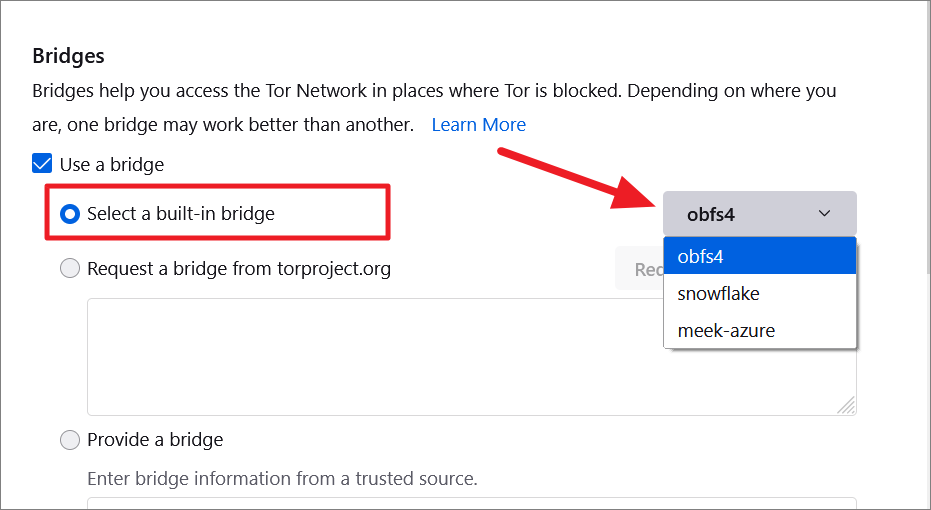Click the Bridges section heading

68,56
